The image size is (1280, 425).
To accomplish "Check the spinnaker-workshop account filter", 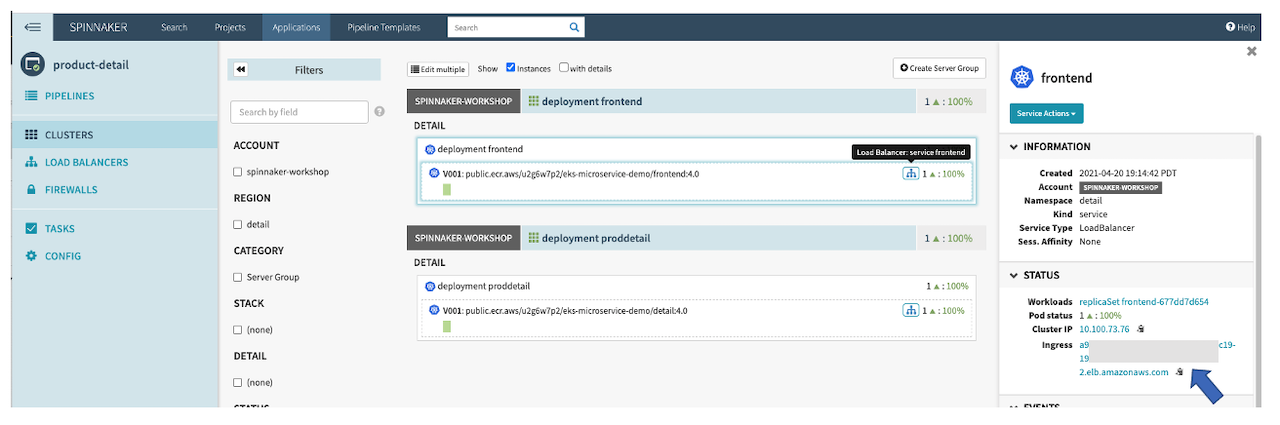I will coord(237,172).
